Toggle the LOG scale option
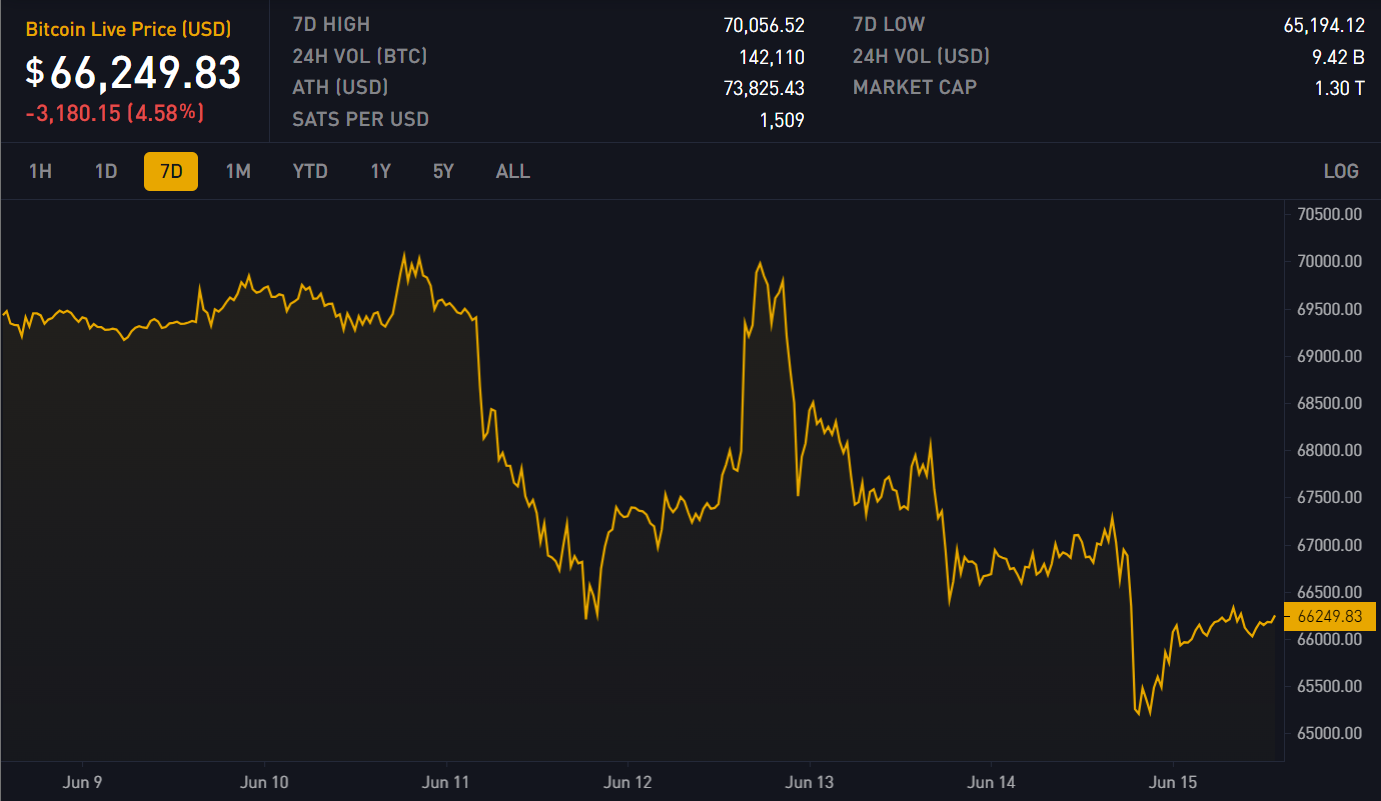Viewport: 1381px width, 801px height. click(x=1341, y=171)
